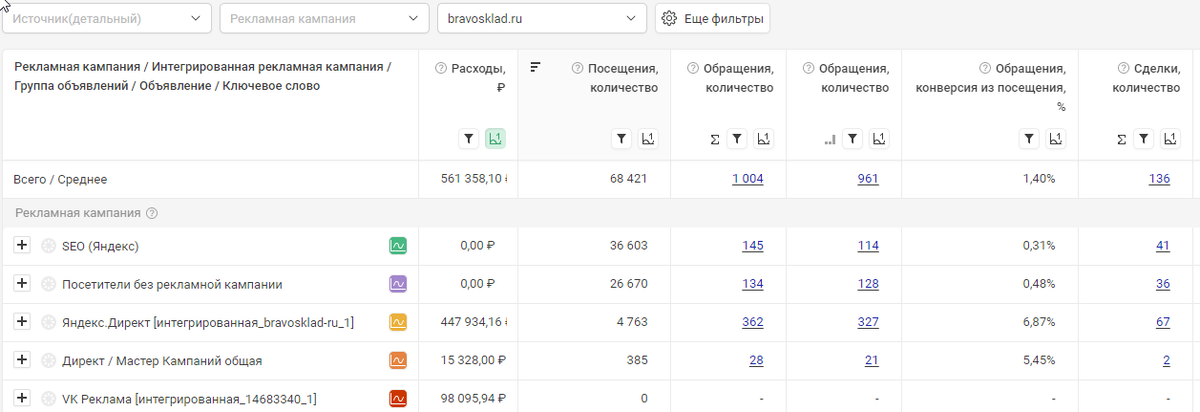Open filter in first Обращения, количество column
The height and width of the screenshot is (412, 1200).
point(736,139)
